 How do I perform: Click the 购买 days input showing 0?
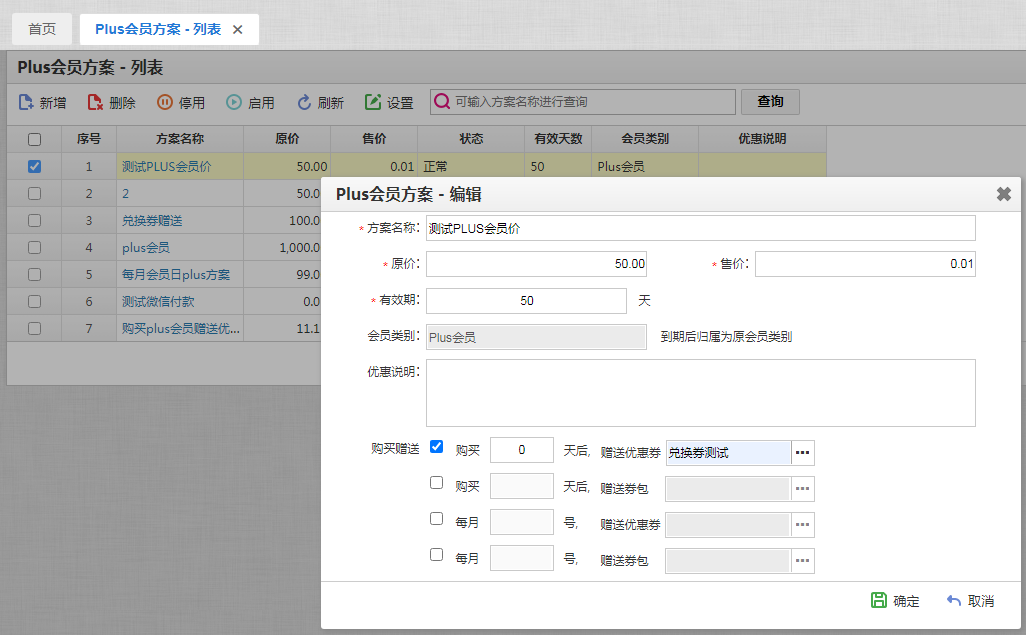tap(522, 450)
